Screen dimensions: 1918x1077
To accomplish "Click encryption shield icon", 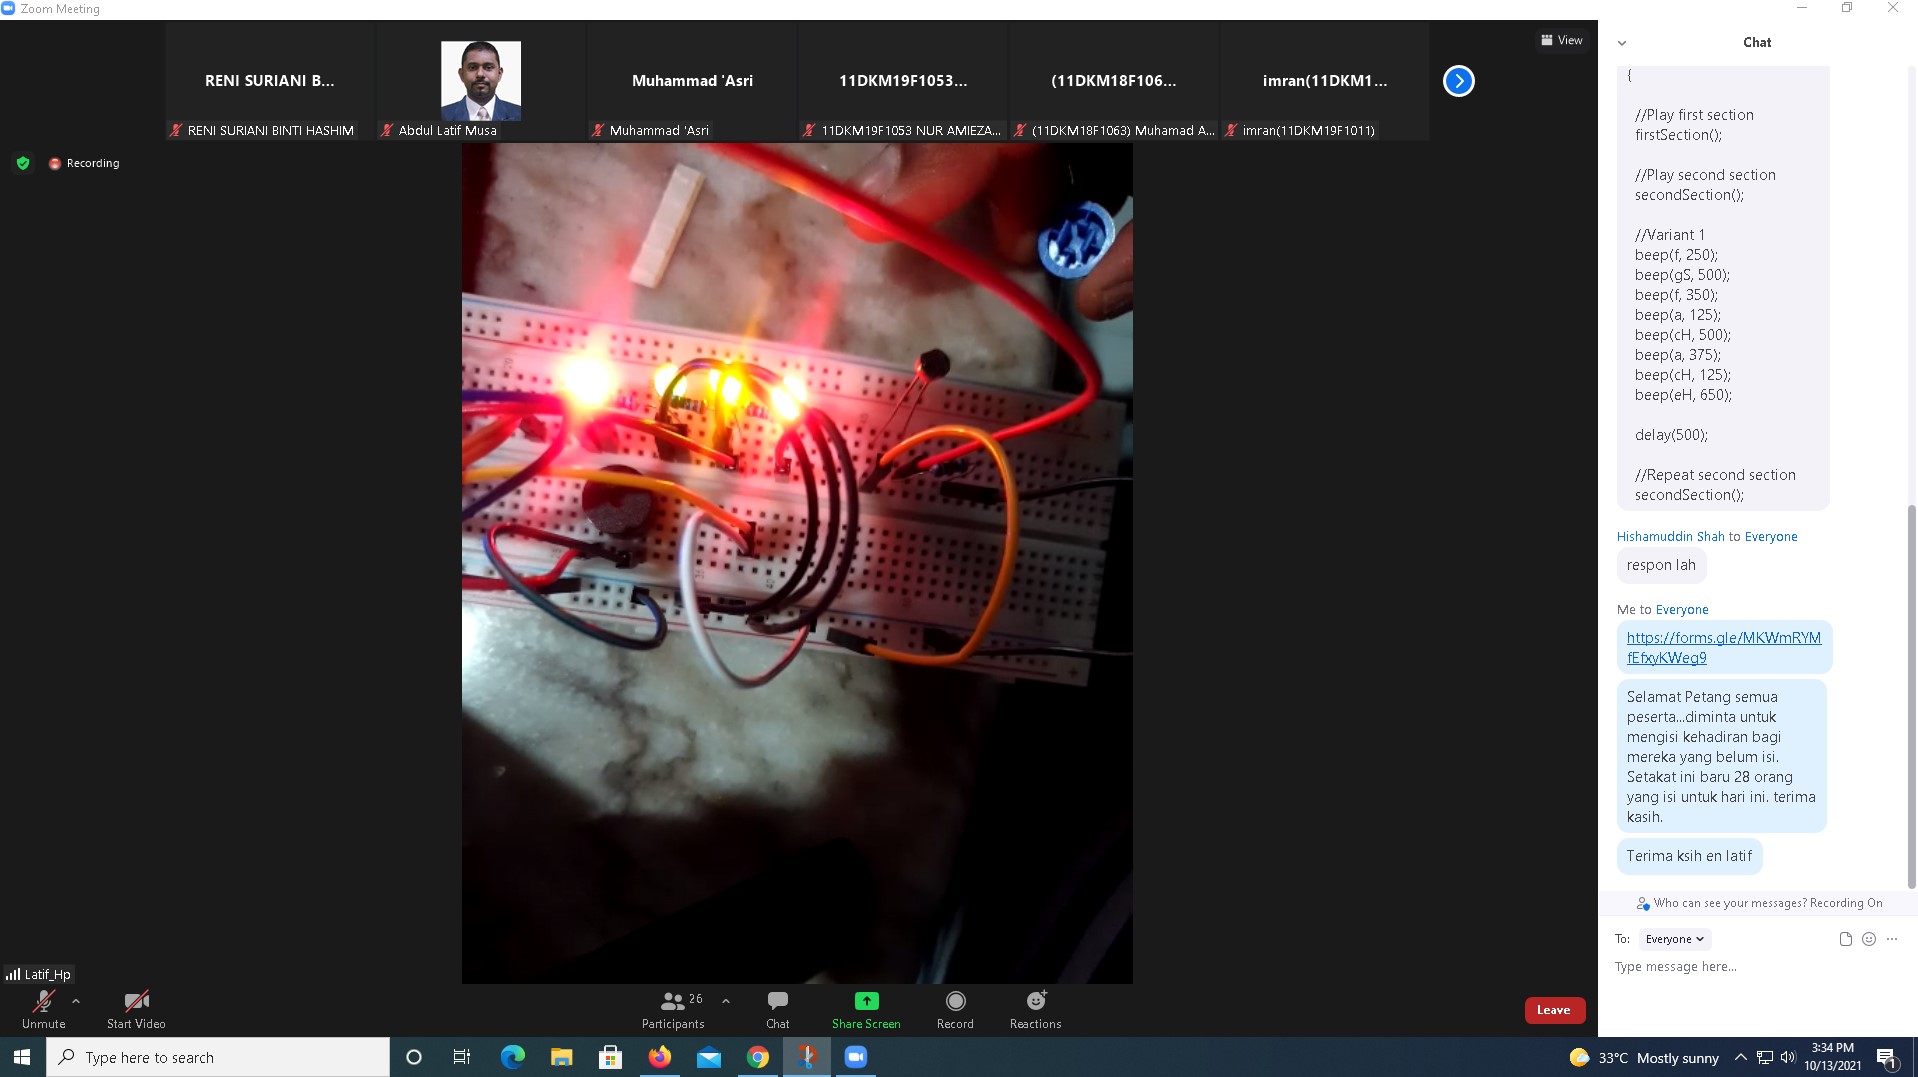I will pos(23,163).
